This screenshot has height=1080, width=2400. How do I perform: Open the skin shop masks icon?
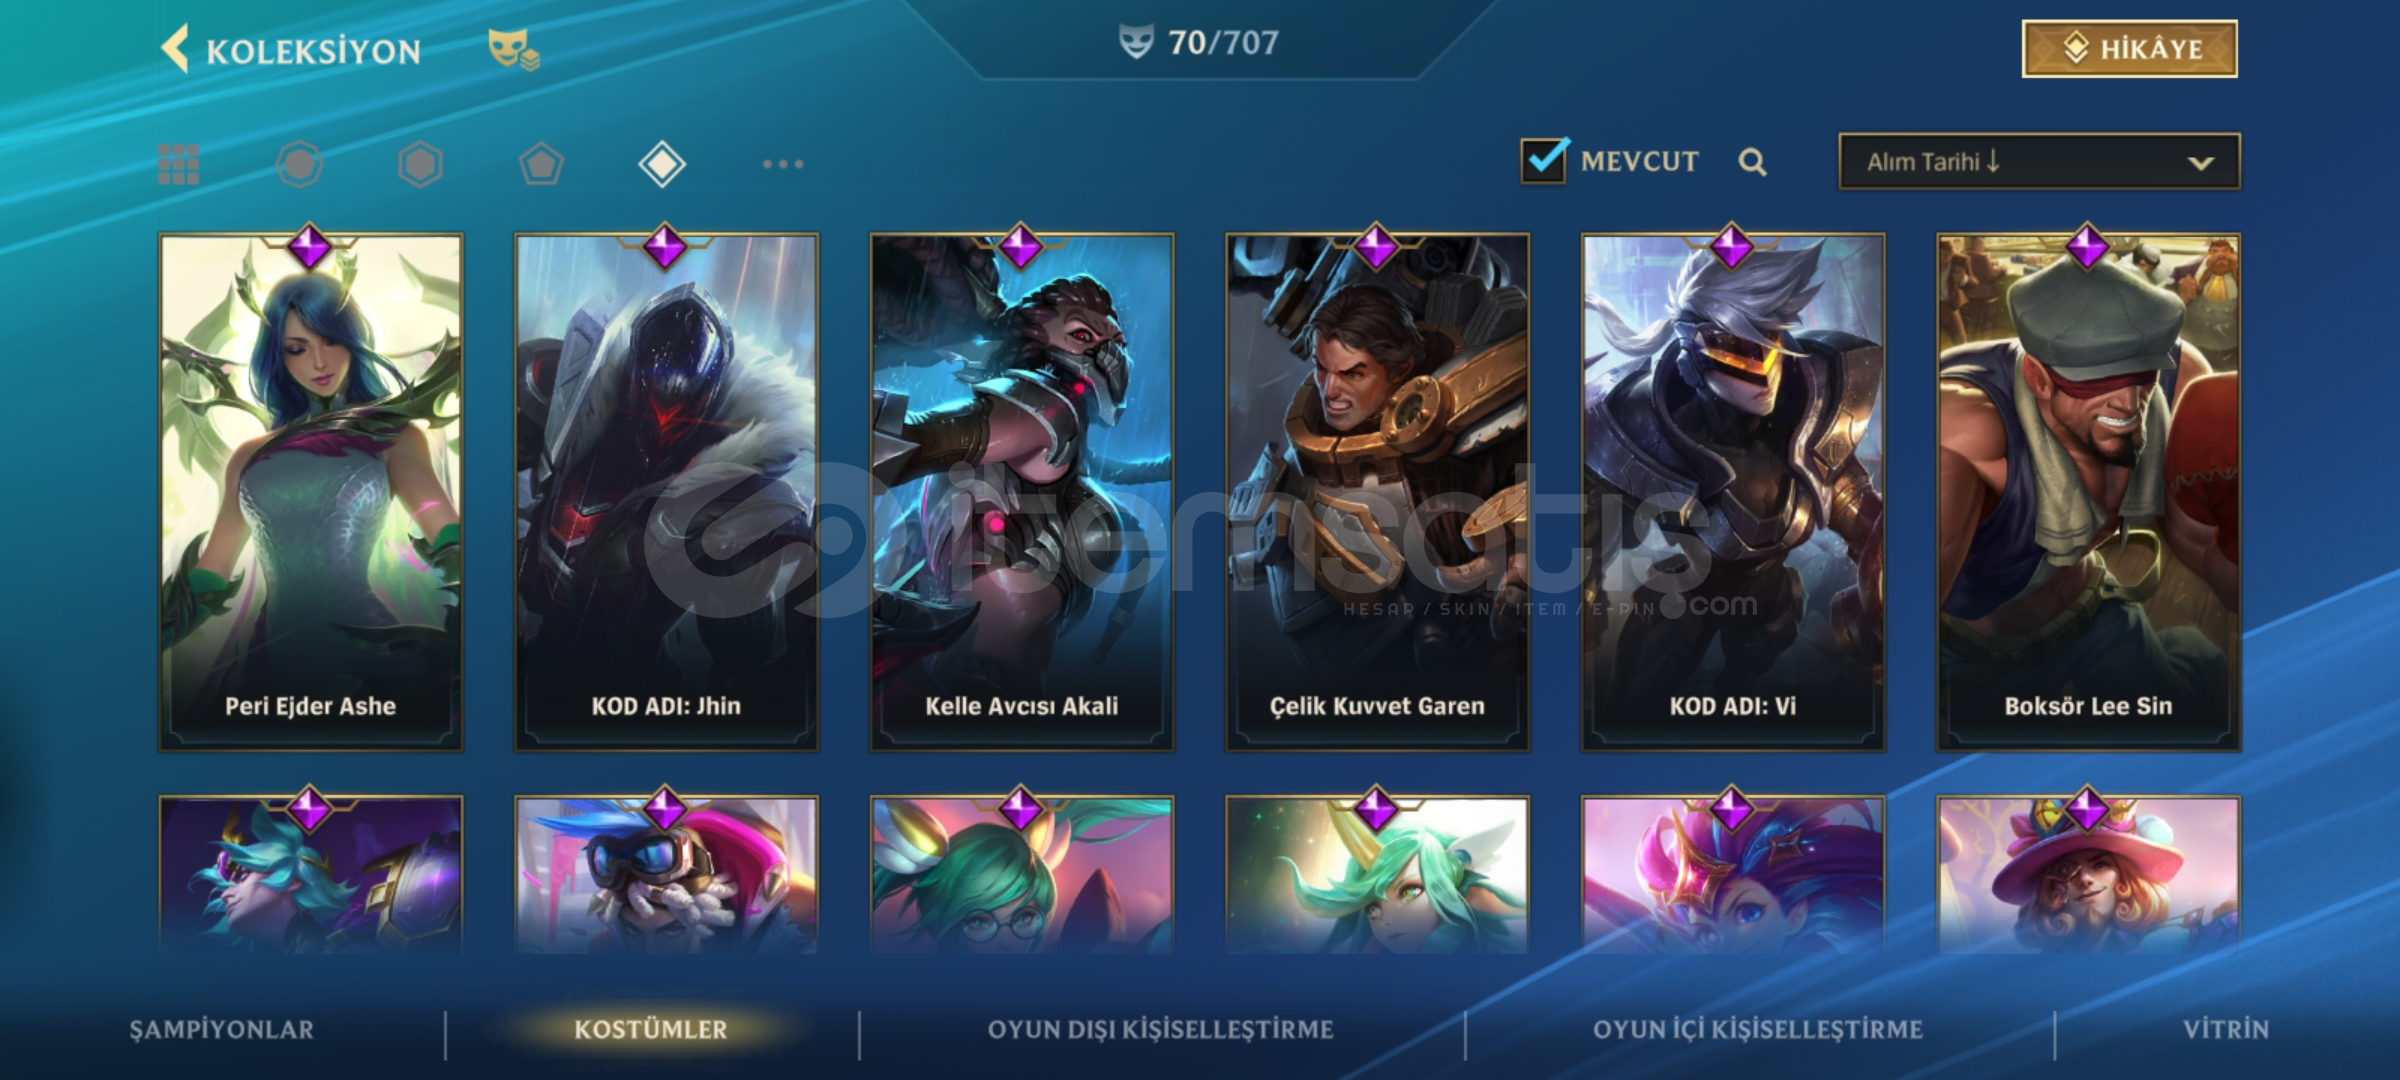(514, 50)
